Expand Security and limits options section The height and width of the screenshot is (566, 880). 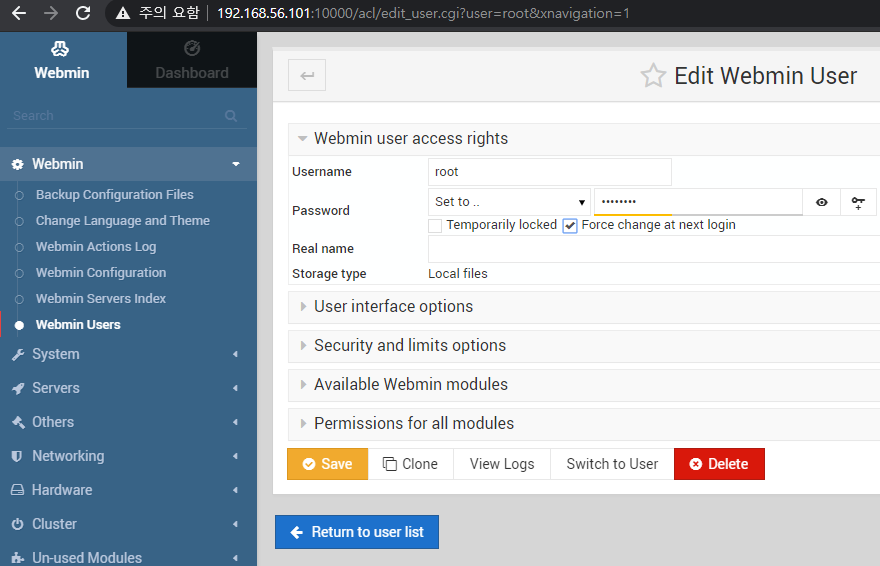pos(410,346)
